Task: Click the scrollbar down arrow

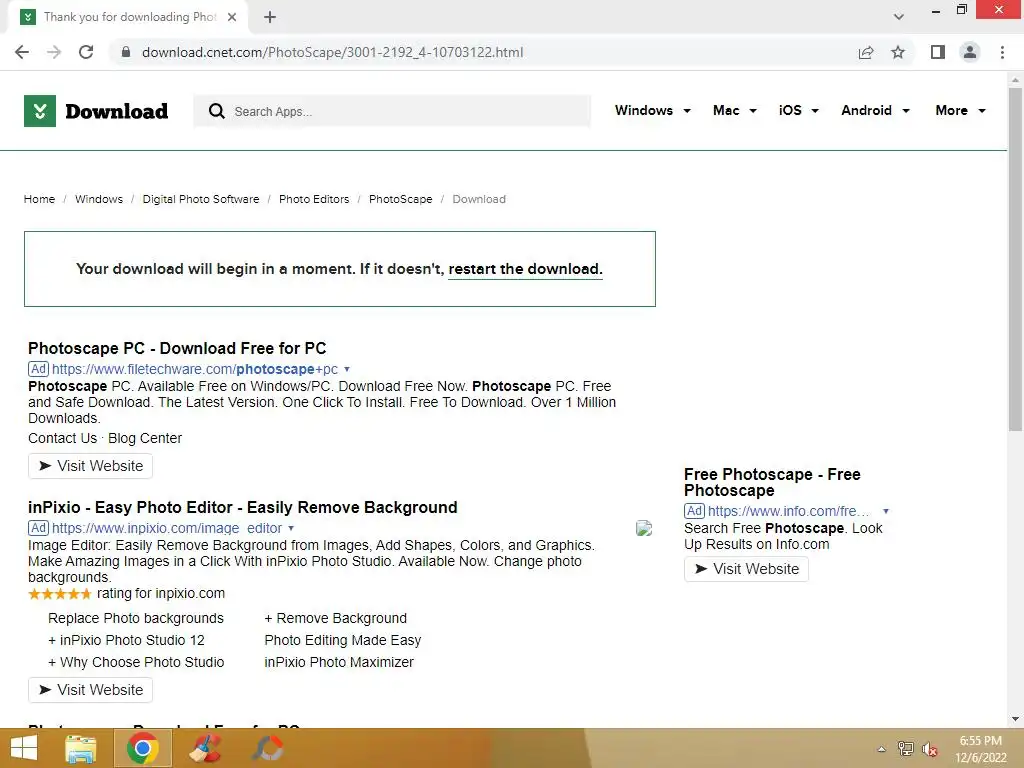Action: click(x=1015, y=719)
